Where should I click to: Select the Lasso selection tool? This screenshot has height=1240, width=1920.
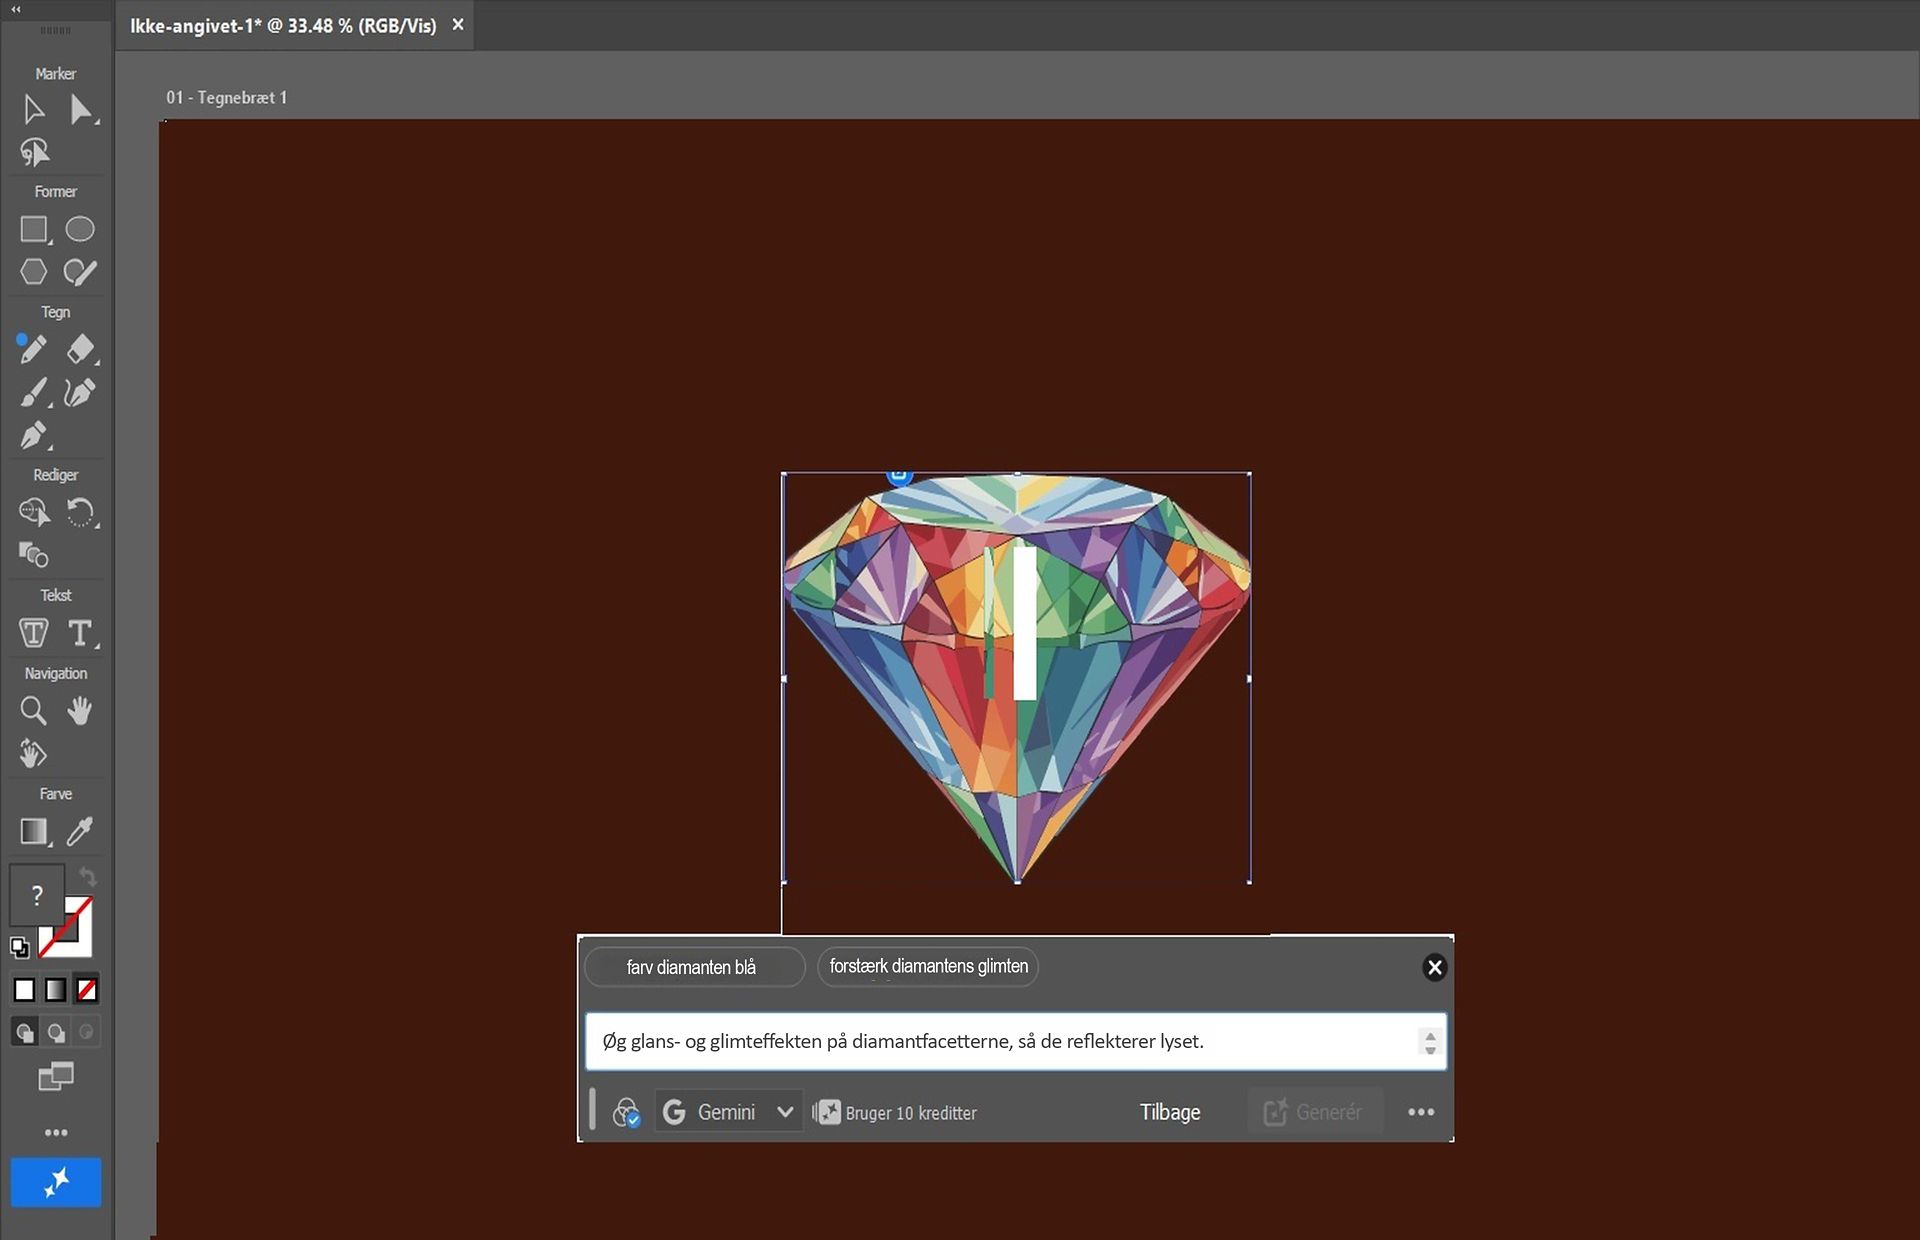point(34,152)
